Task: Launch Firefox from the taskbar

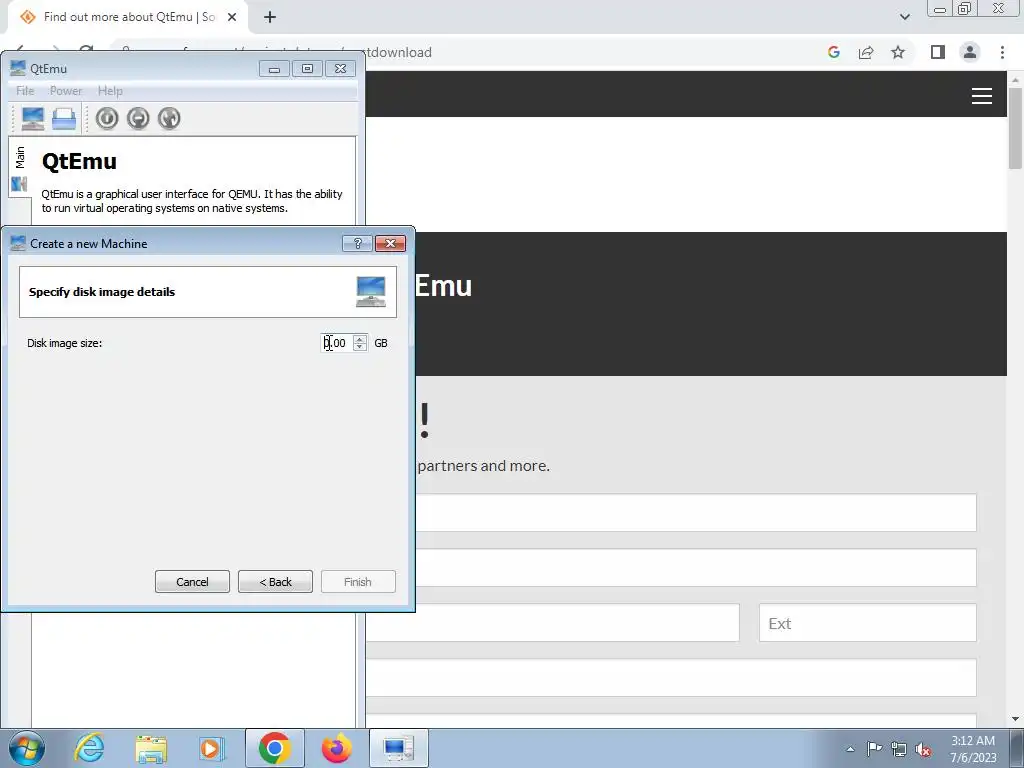Action: (336, 748)
